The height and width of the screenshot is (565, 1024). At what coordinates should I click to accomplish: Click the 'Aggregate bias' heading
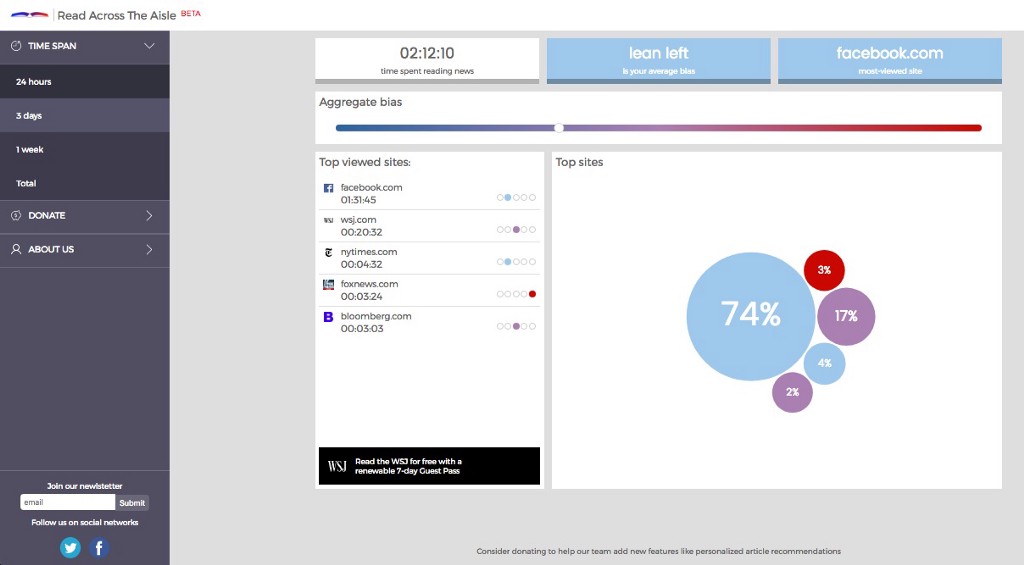tap(360, 102)
